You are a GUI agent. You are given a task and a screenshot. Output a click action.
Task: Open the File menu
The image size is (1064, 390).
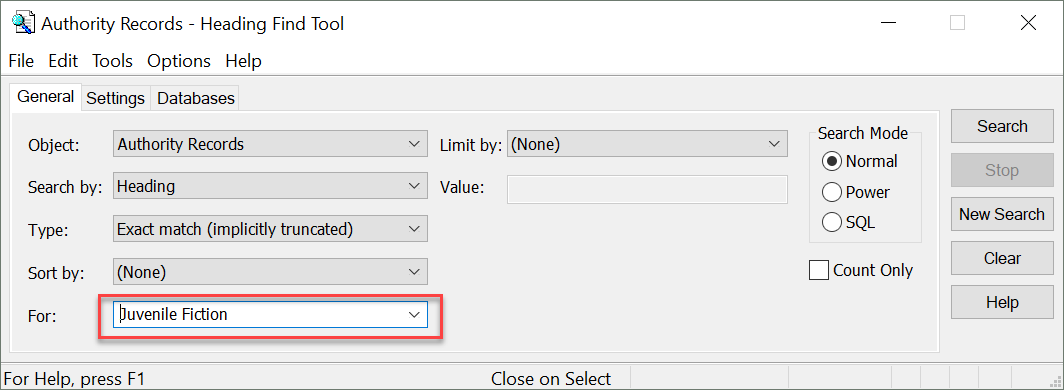[21, 61]
